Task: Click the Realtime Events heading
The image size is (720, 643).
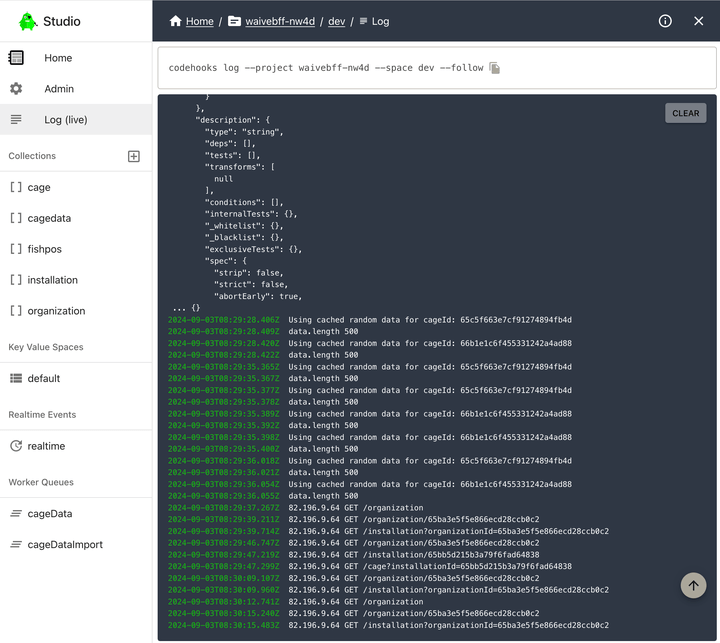Action: coord(42,414)
